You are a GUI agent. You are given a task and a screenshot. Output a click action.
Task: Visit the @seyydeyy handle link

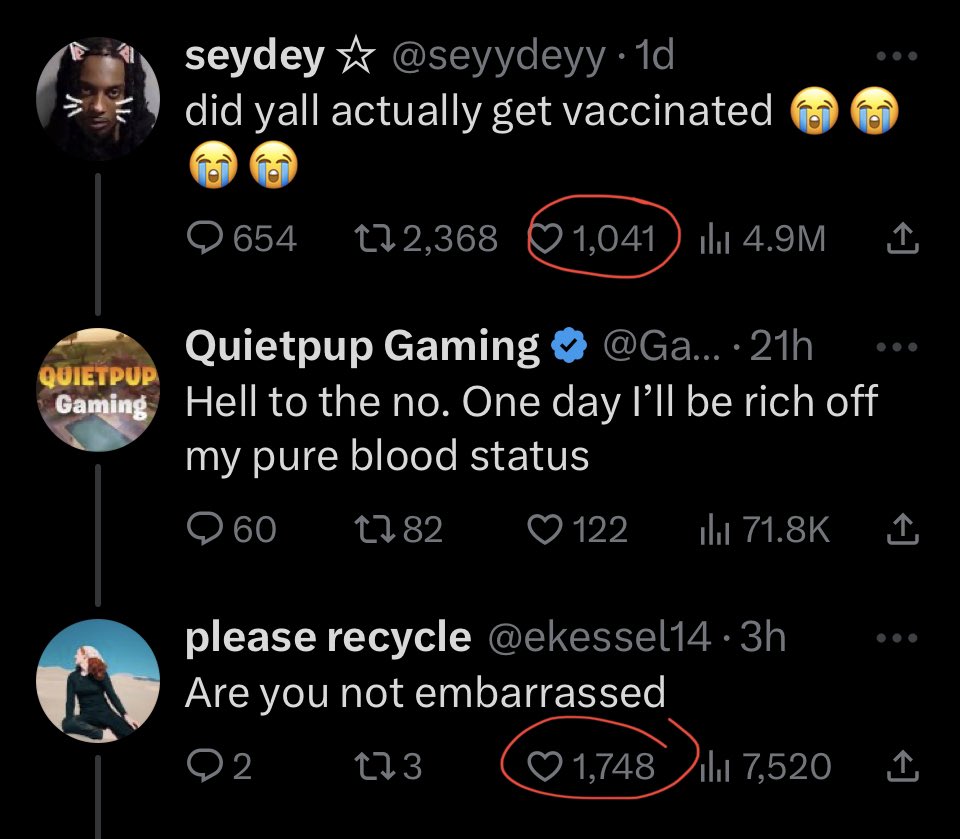tap(498, 56)
